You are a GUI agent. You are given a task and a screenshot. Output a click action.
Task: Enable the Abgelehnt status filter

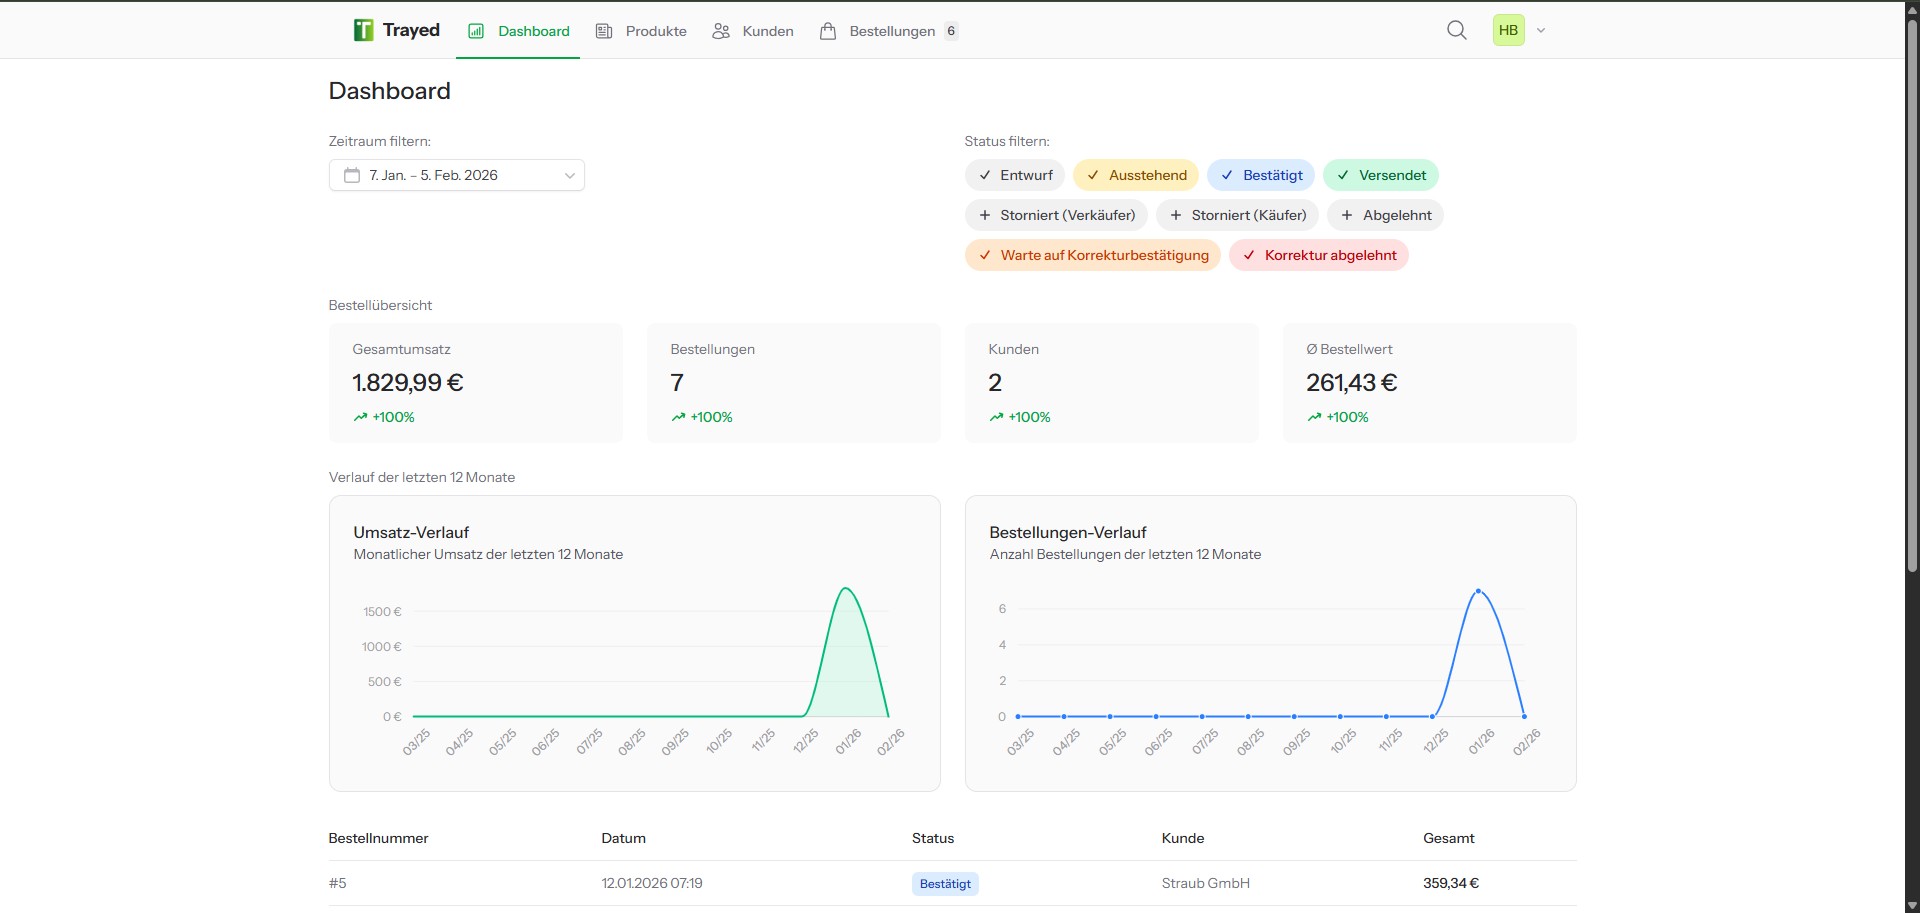[x=1385, y=215]
